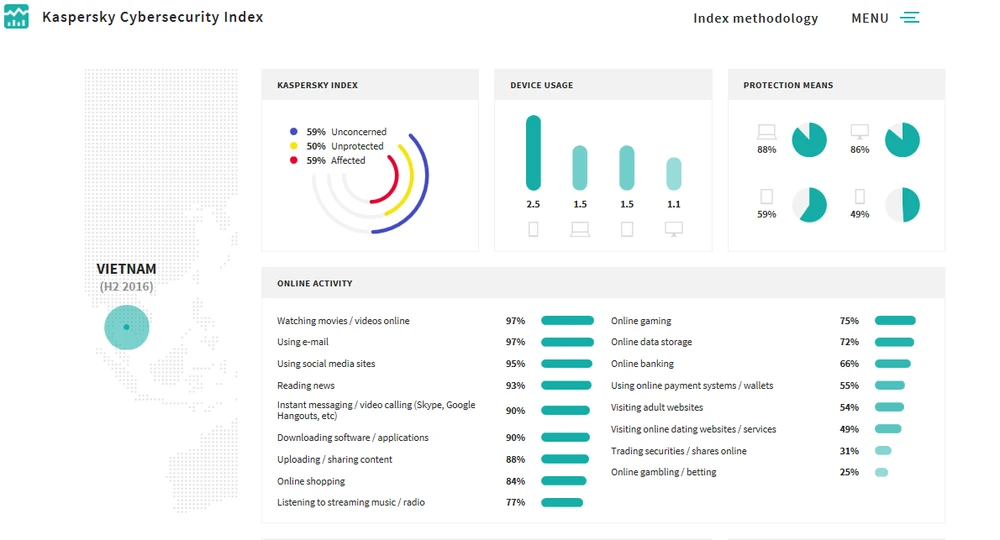Click the blue Unconcerned legend dot
This screenshot has width=1000, height=540.
click(293, 132)
